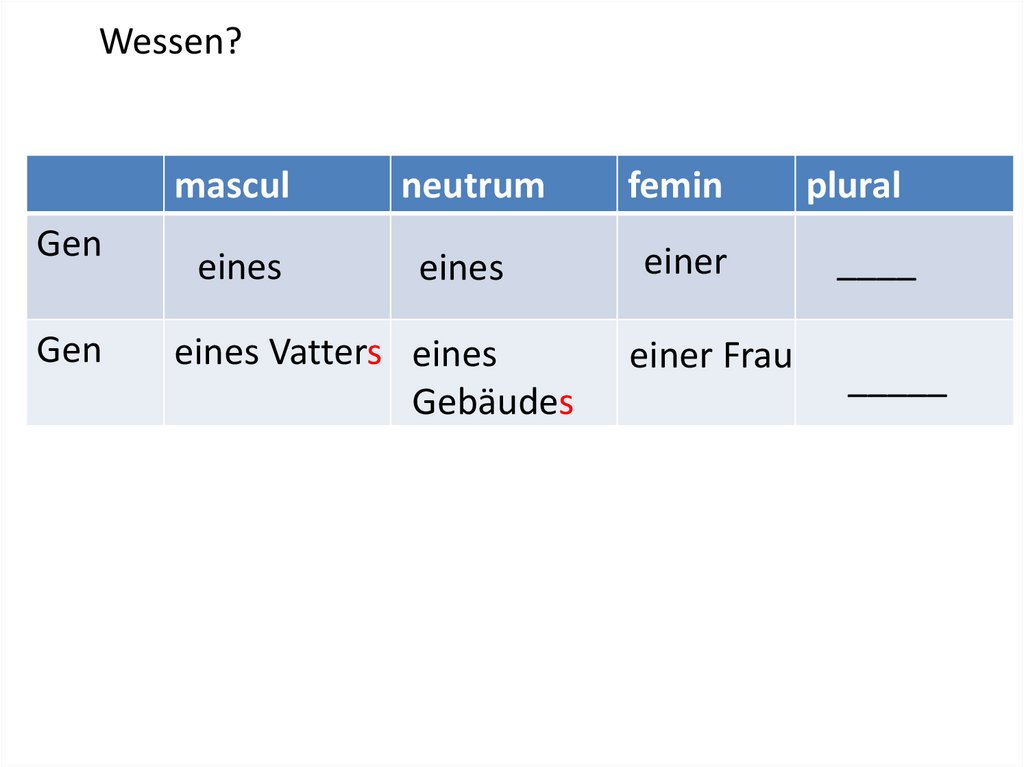Select the "Gen" label in first body row
This screenshot has width=1024, height=767.
(x=69, y=245)
